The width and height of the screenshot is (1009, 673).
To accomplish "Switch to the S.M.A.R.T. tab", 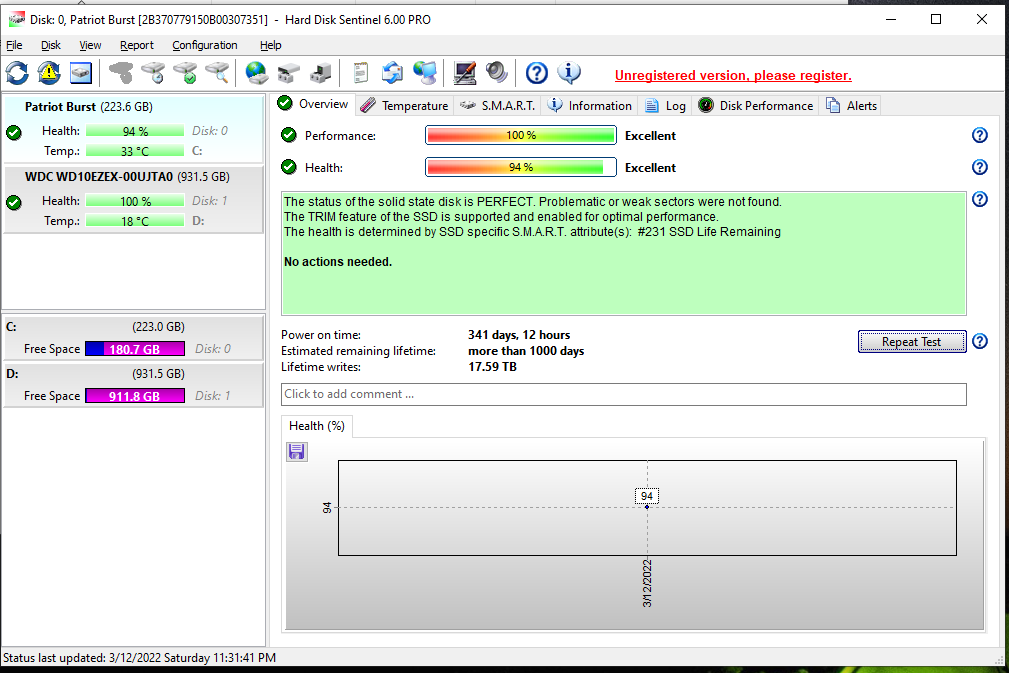I will pyautogui.click(x=497, y=106).
